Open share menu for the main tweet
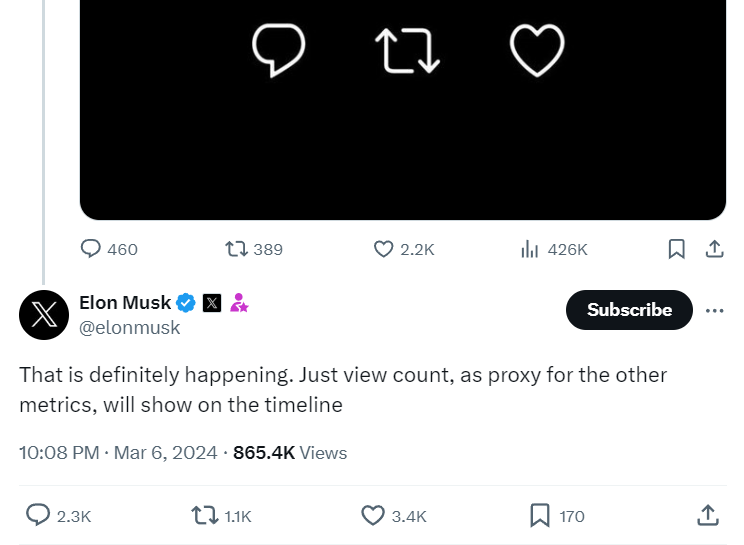Viewport: 744px width, 545px height. [707, 515]
